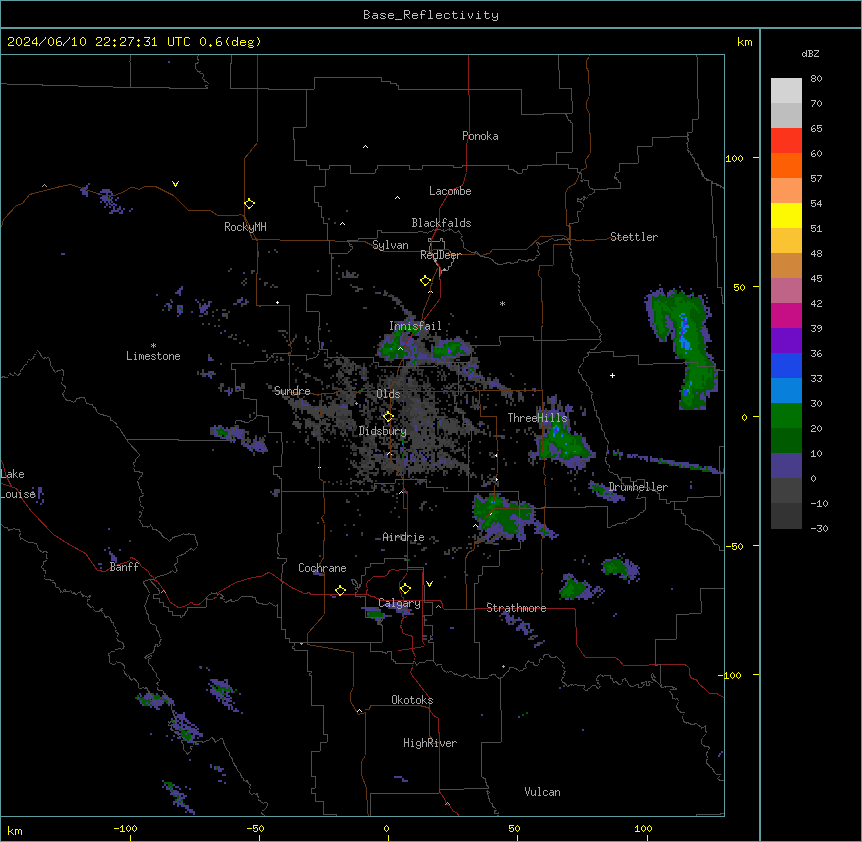Viewport: 862px width, 842px height.
Task: Click the Base_Reflectivity title text
Action: click(x=431, y=15)
